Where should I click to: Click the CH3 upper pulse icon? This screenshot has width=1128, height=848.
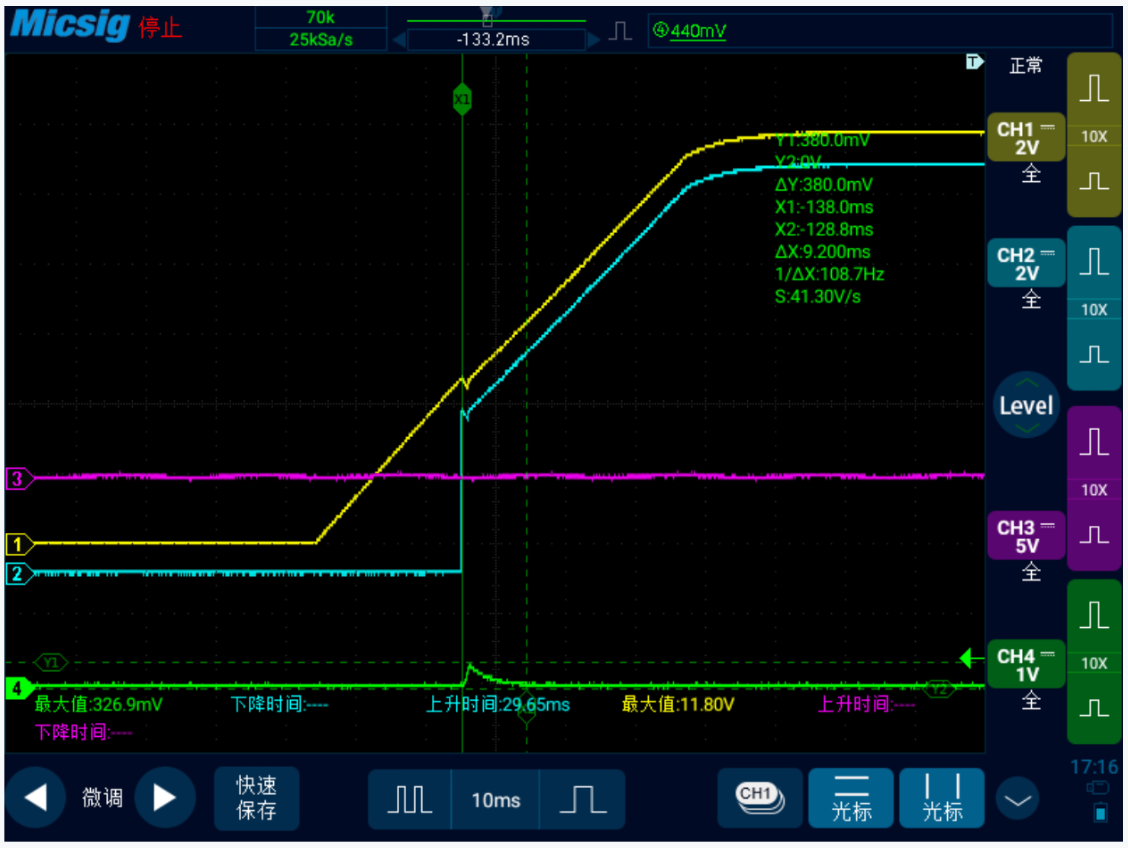(1096, 441)
